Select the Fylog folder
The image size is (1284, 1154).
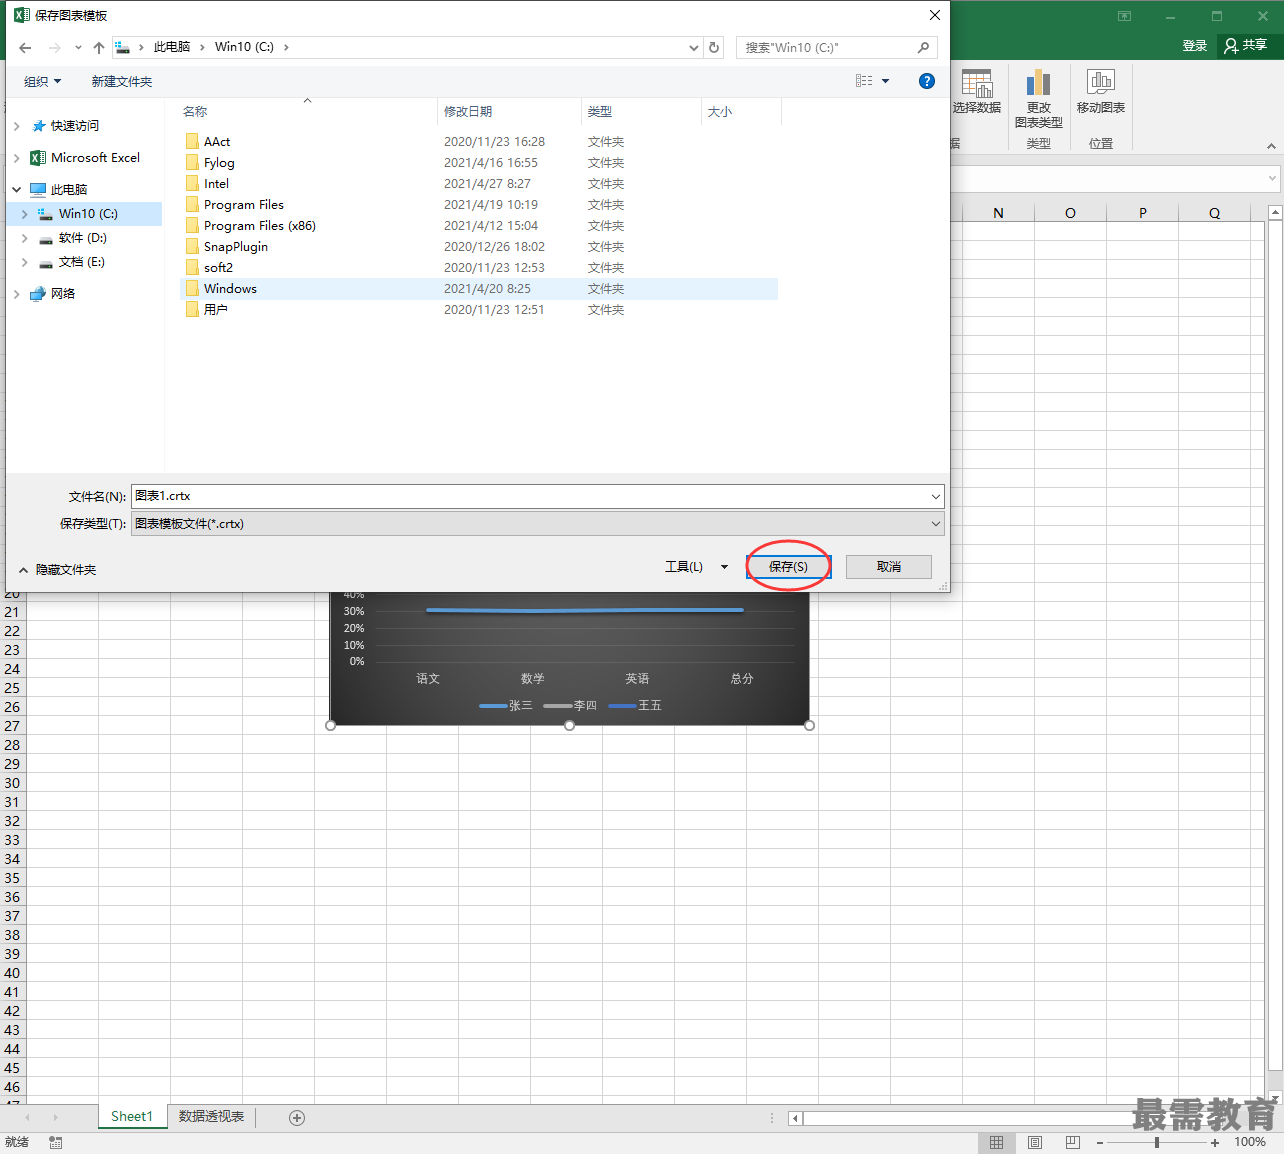coord(219,163)
